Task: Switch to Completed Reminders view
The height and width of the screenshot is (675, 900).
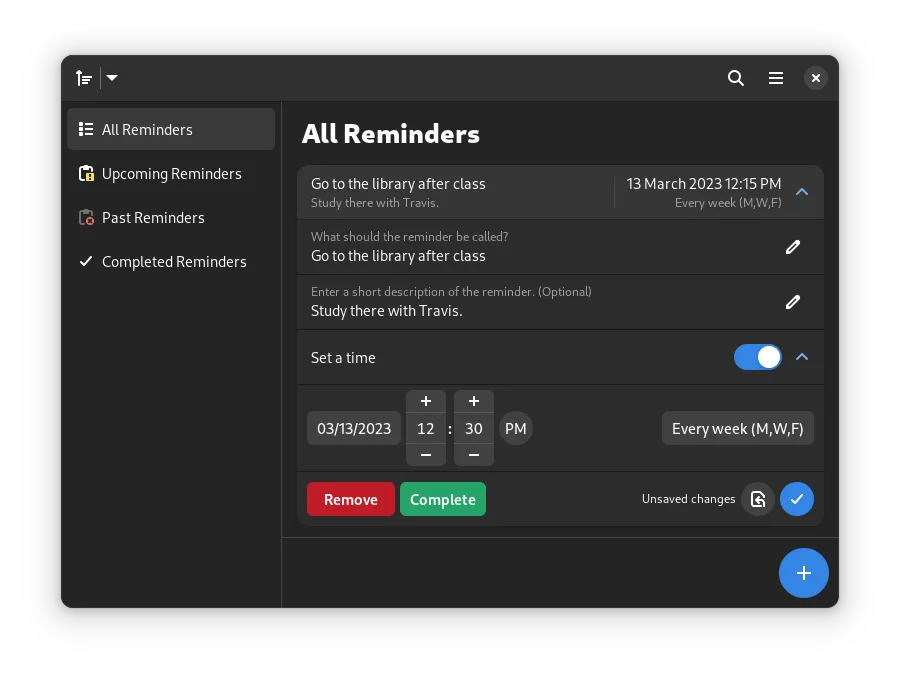Action: tap(173, 261)
